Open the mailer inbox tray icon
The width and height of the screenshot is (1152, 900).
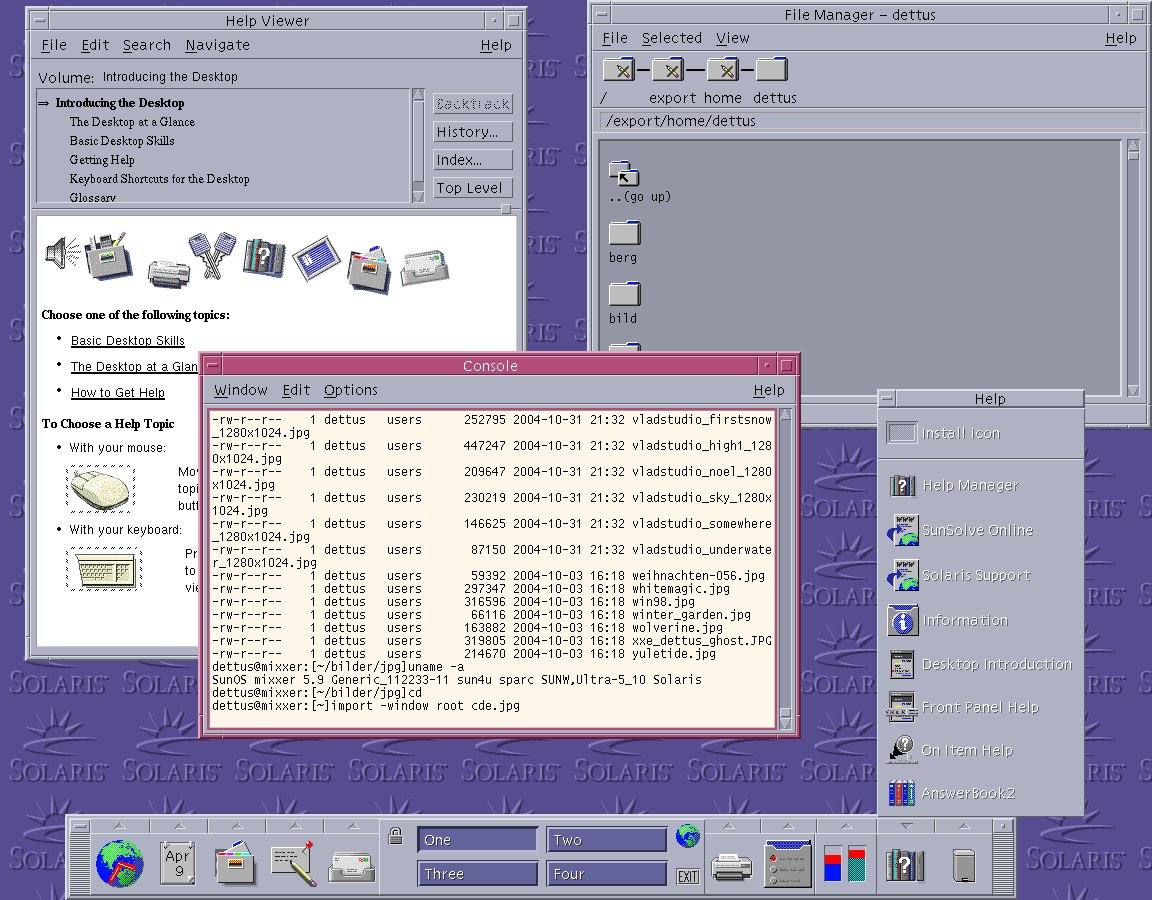tap(352, 867)
